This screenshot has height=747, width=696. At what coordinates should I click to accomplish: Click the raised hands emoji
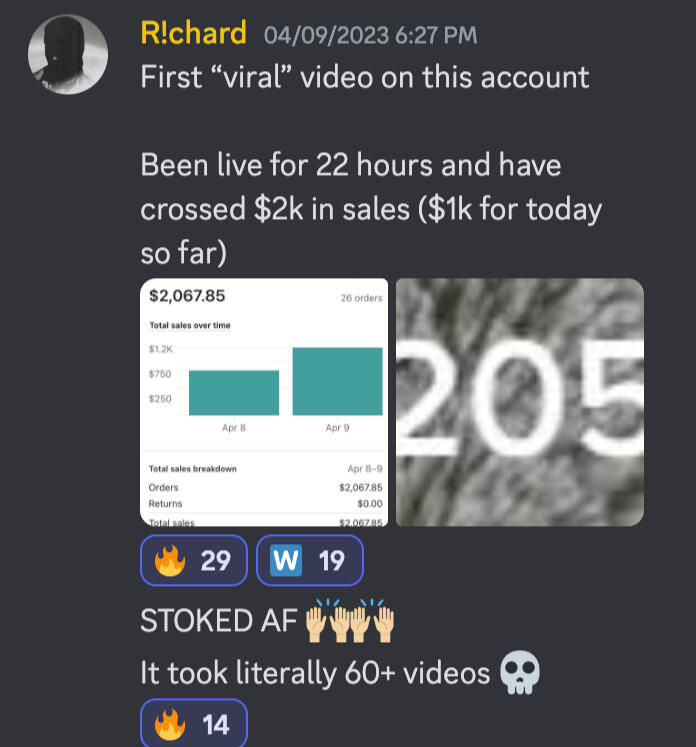(350, 620)
